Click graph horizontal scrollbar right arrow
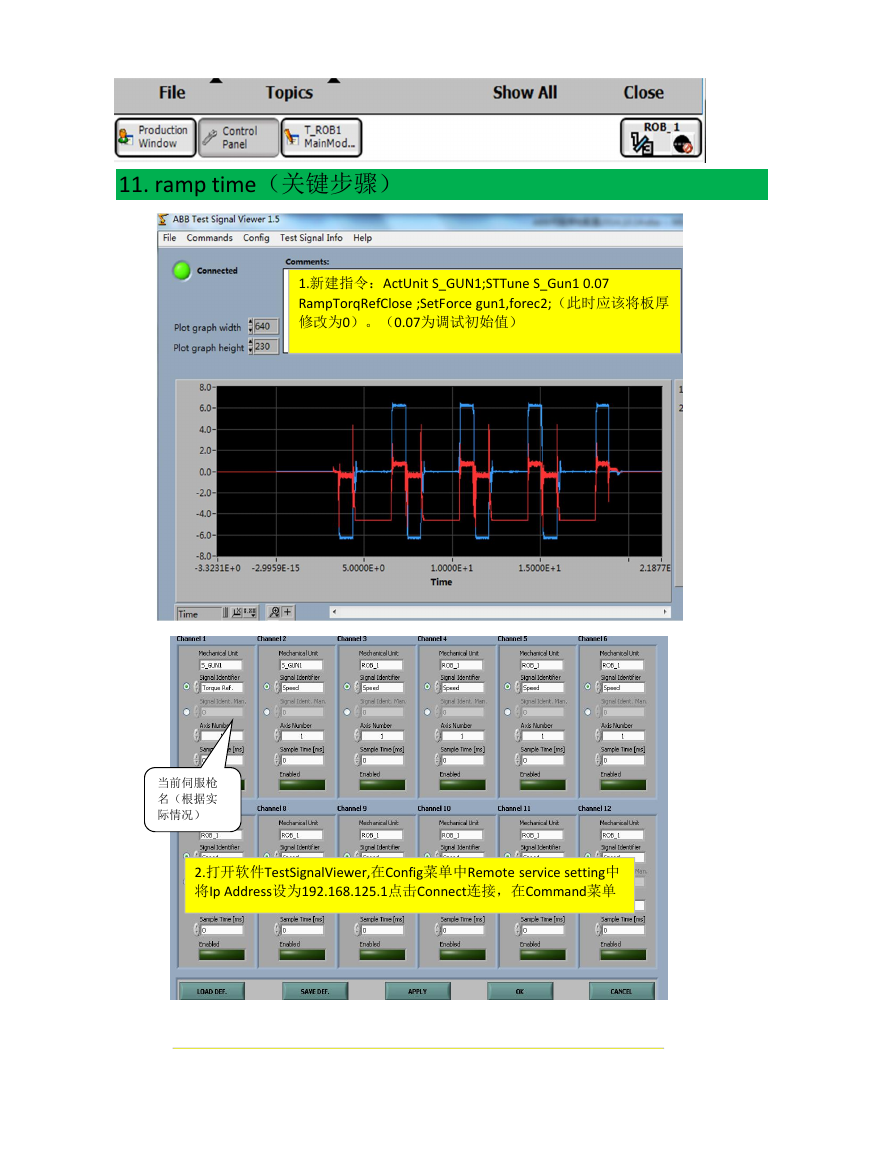This screenshot has width=893, height=1155. pyautogui.click(x=665, y=611)
